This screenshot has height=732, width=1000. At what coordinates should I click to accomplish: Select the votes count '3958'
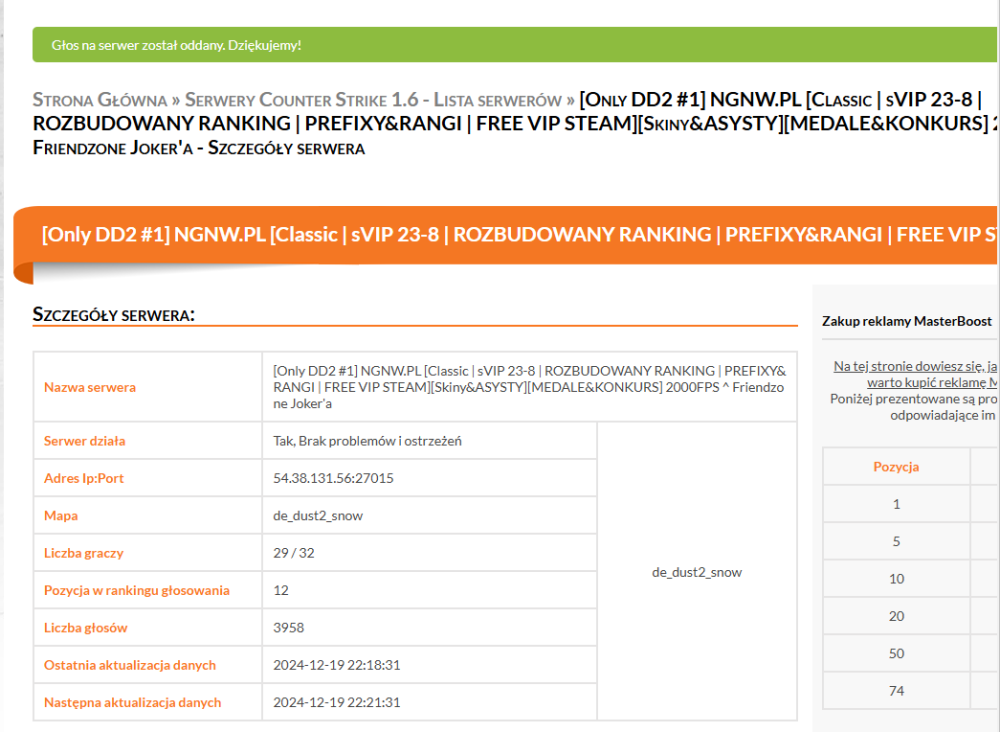[x=288, y=627]
